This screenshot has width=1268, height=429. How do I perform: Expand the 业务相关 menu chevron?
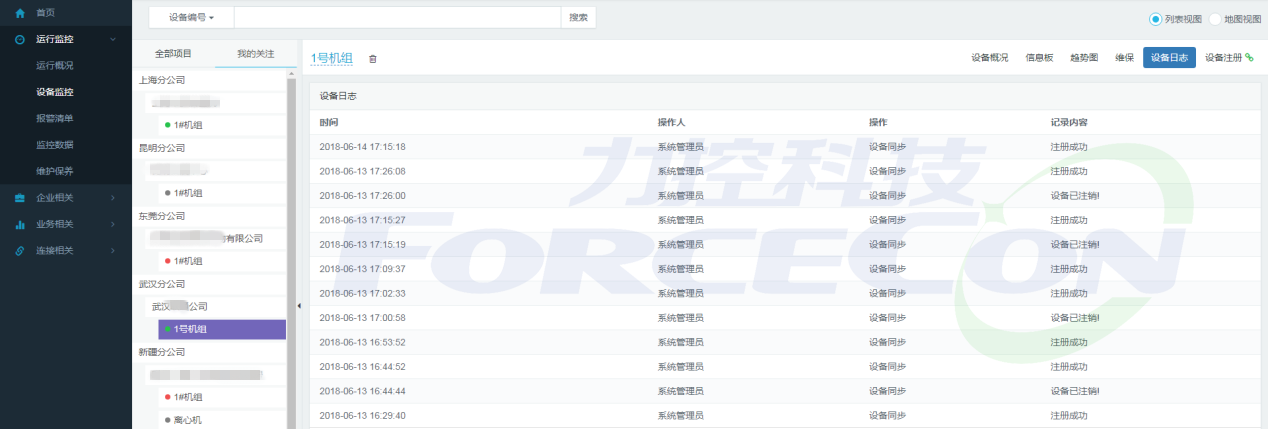(x=113, y=224)
